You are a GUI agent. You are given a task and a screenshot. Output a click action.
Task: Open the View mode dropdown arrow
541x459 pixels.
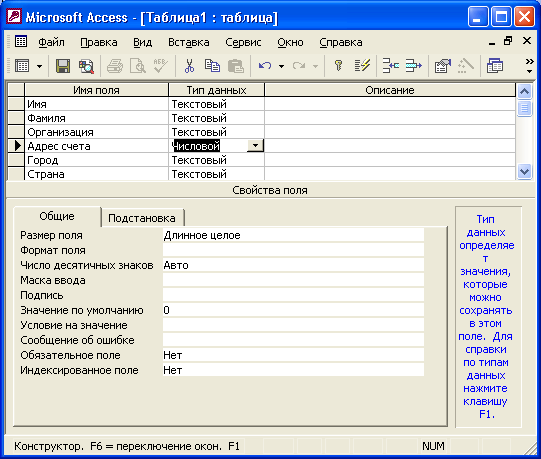pyautogui.click(x=40, y=66)
